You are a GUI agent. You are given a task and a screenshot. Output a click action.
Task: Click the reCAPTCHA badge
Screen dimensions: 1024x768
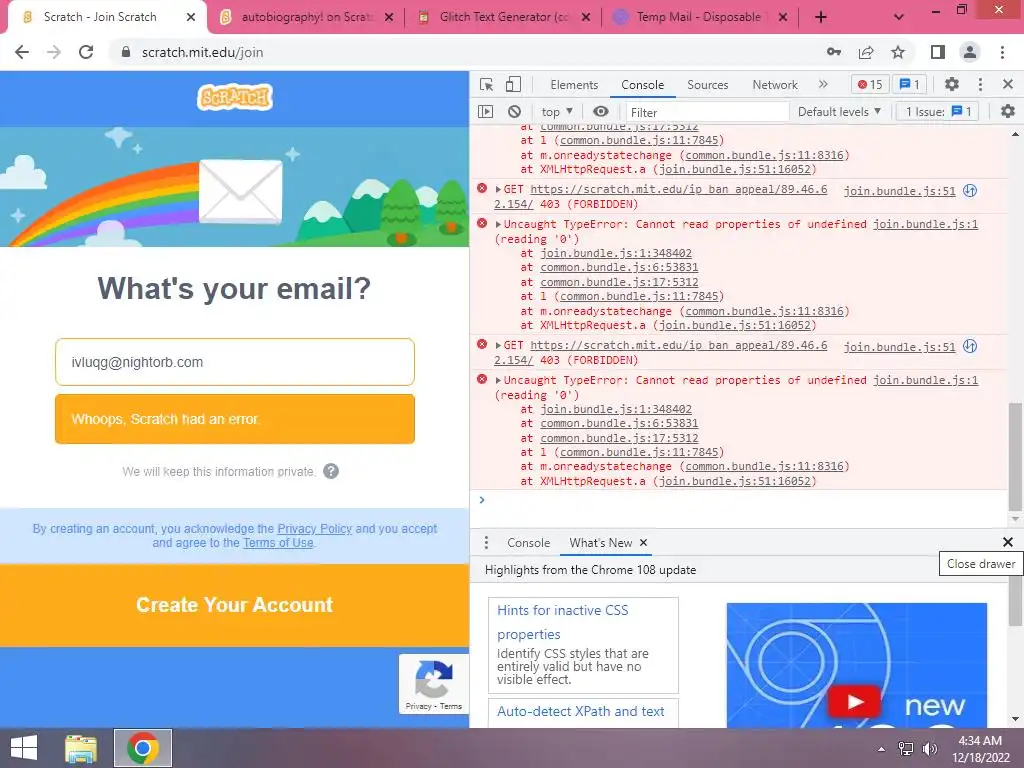coord(434,684)
